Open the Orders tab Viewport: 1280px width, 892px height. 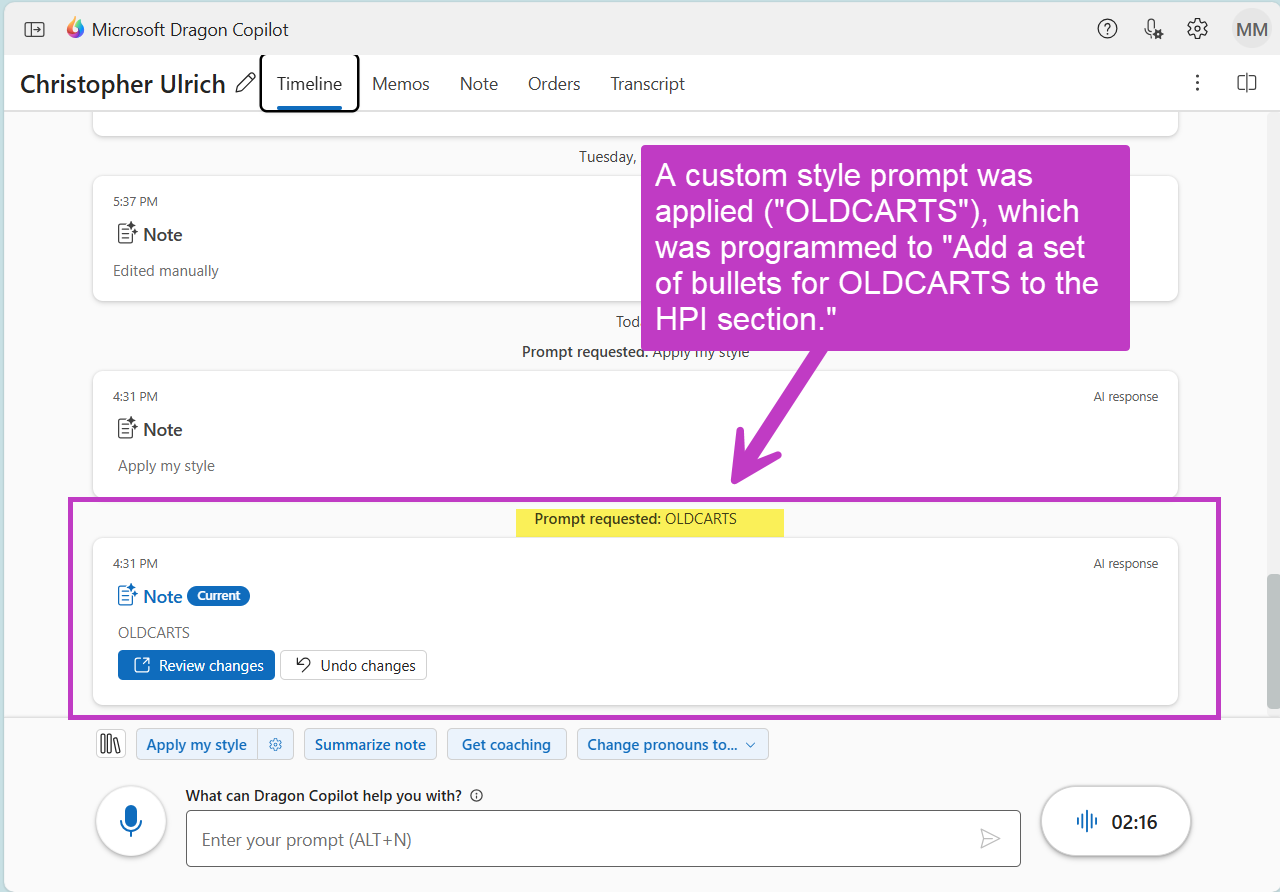point(554,83)
